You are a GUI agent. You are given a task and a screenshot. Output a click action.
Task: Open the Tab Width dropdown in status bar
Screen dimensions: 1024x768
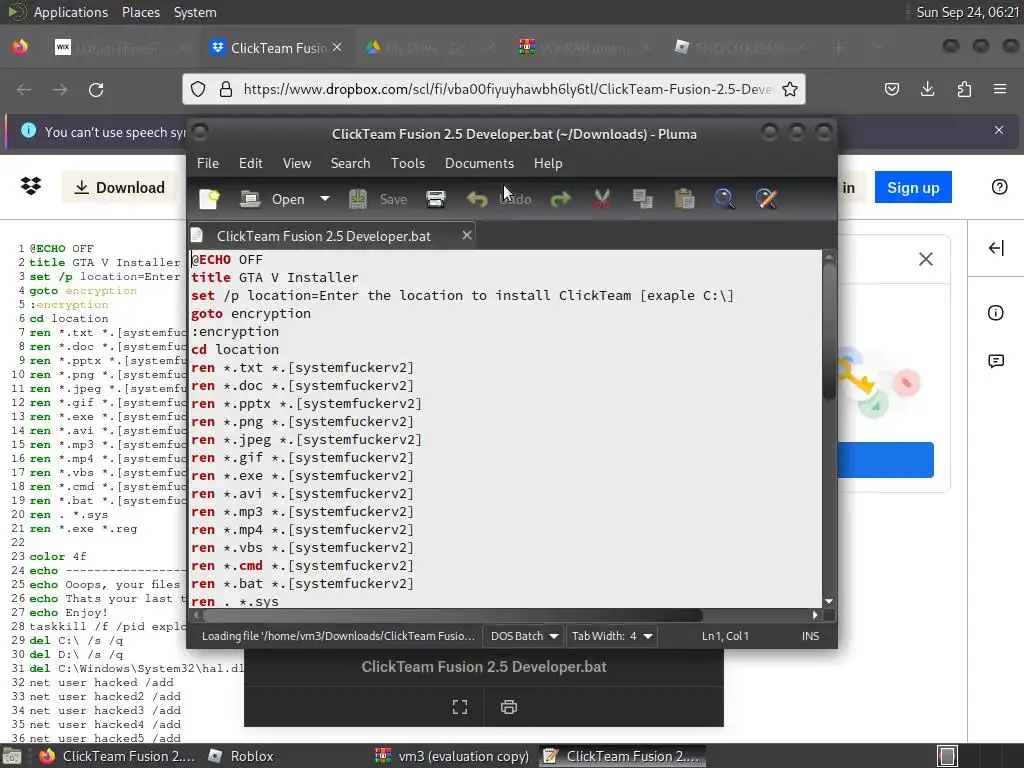612,636
